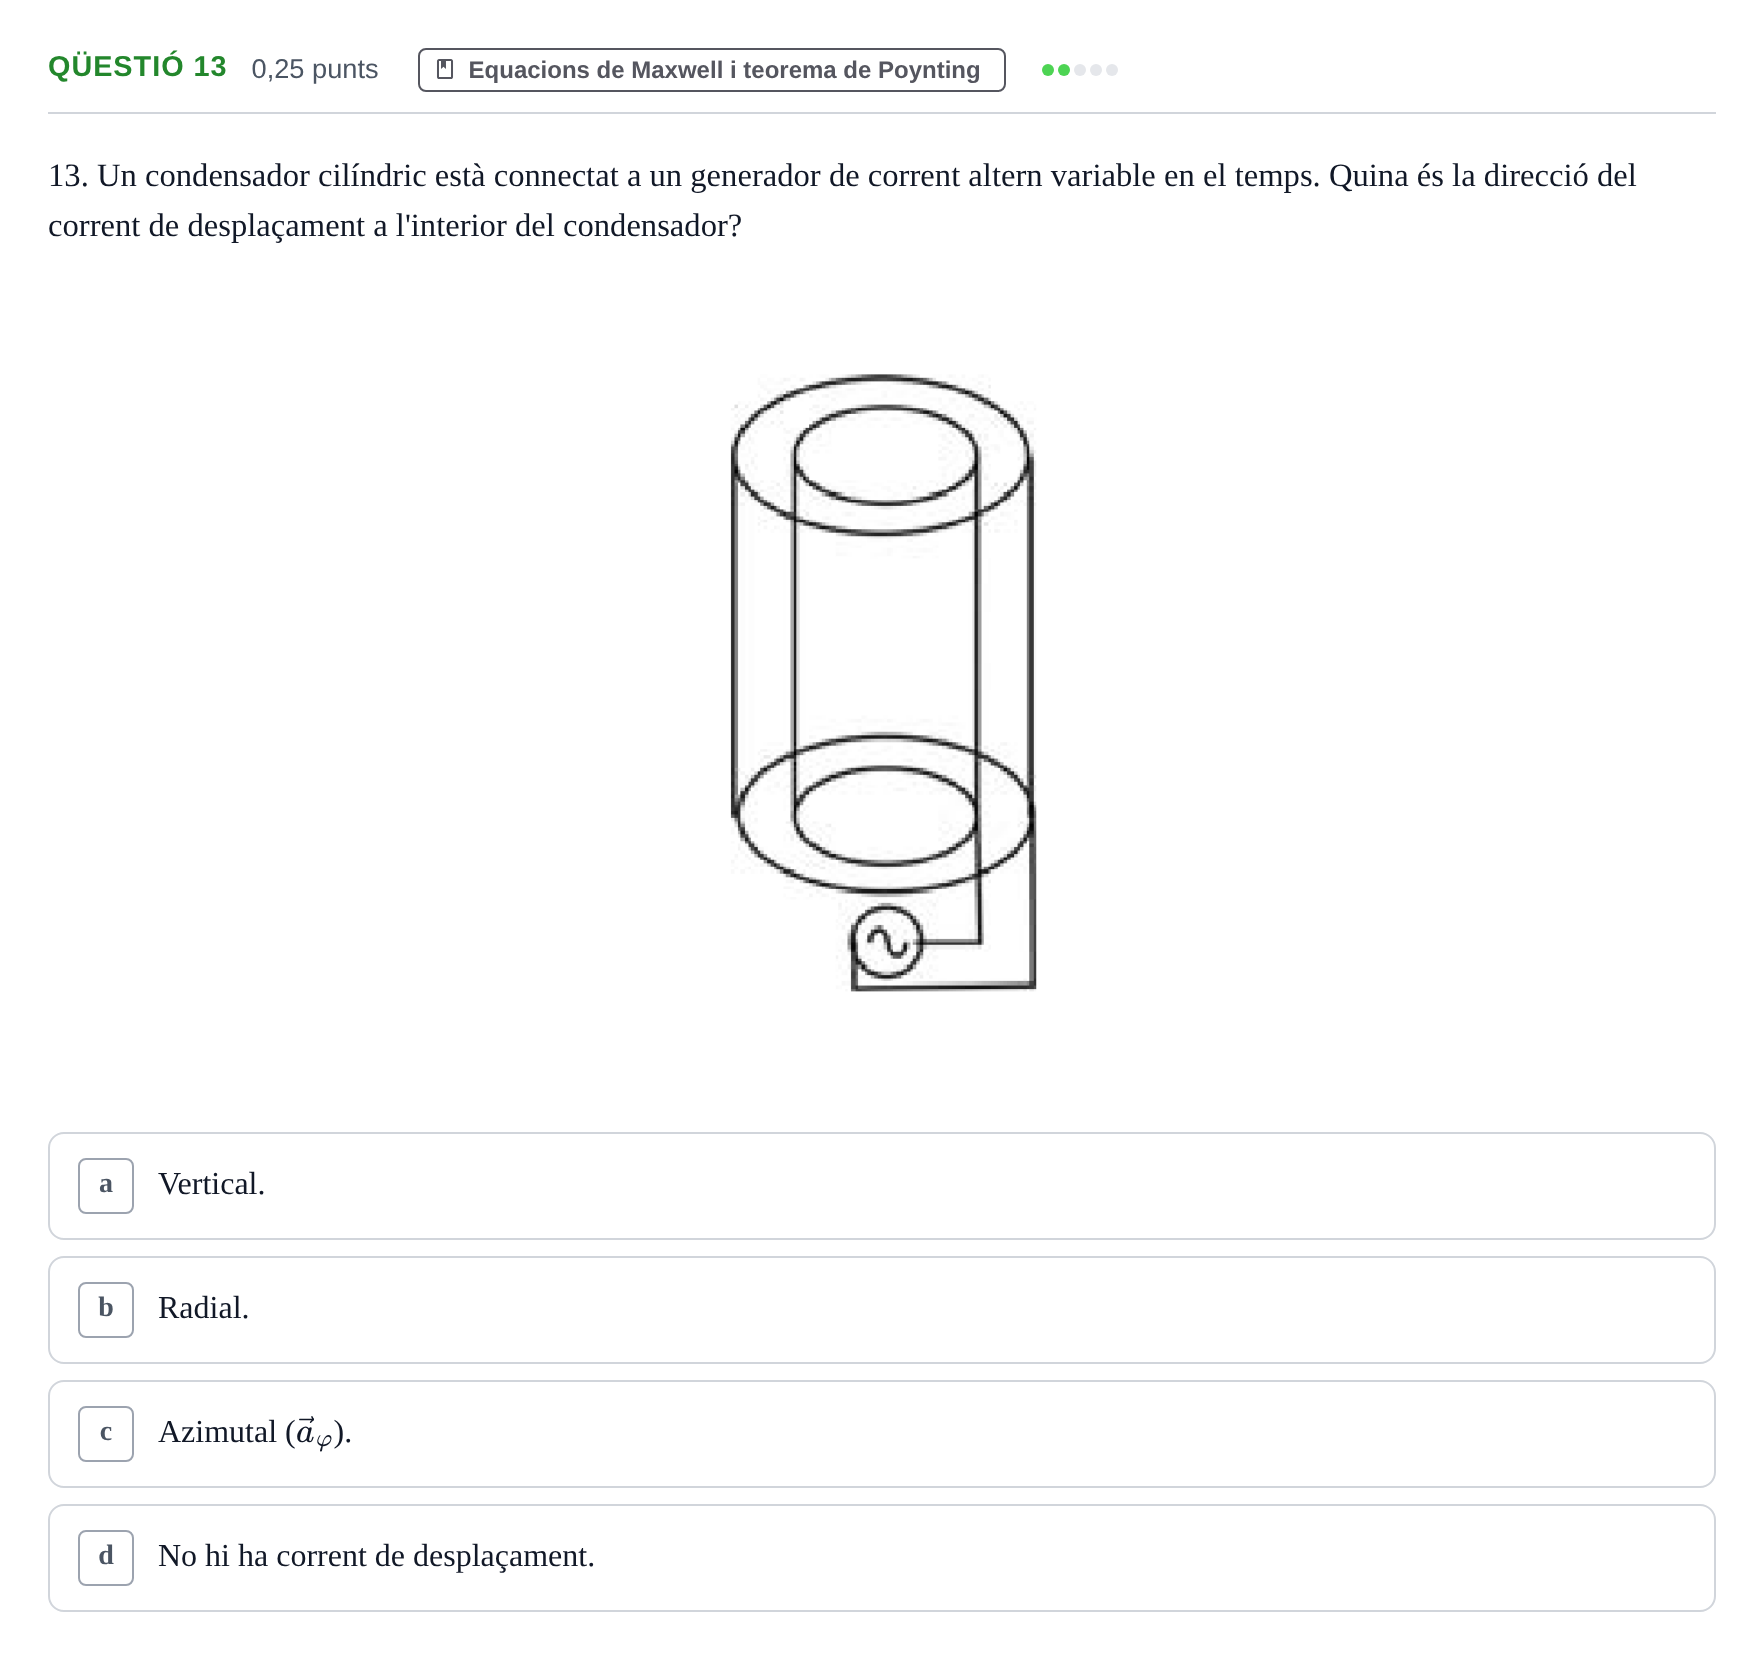Select answer option a 'Vertical.'
1764x1660 pixels.
(881, 1185)
